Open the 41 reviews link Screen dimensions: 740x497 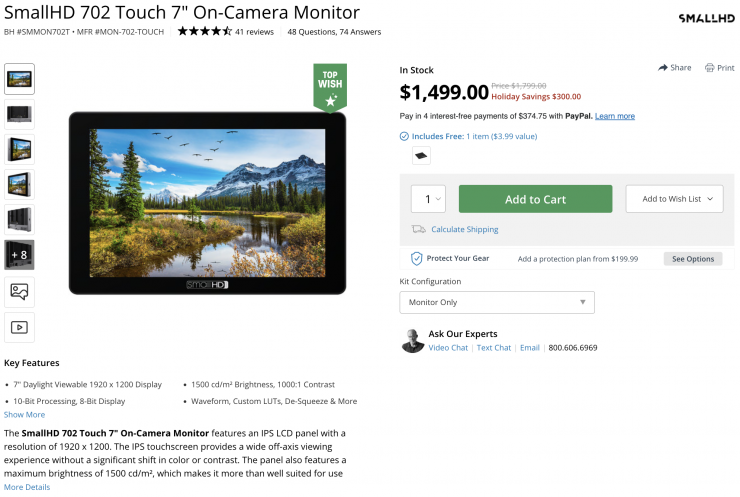tap(254, 32)
